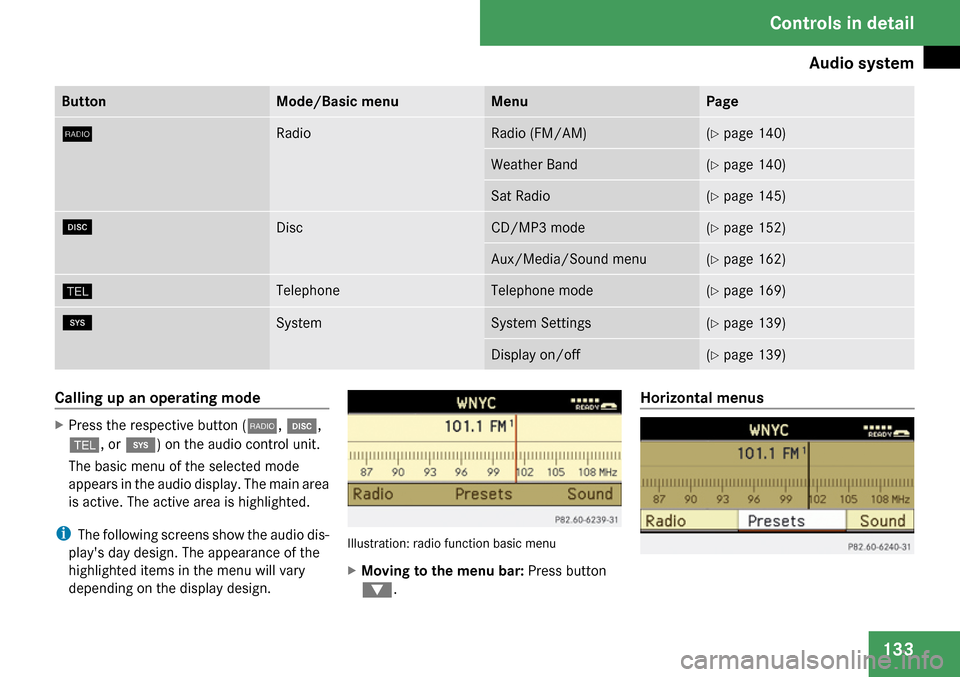Select Presets in basic menu illustration
Viewport: 960px width, 677px height.
(483, 494)
